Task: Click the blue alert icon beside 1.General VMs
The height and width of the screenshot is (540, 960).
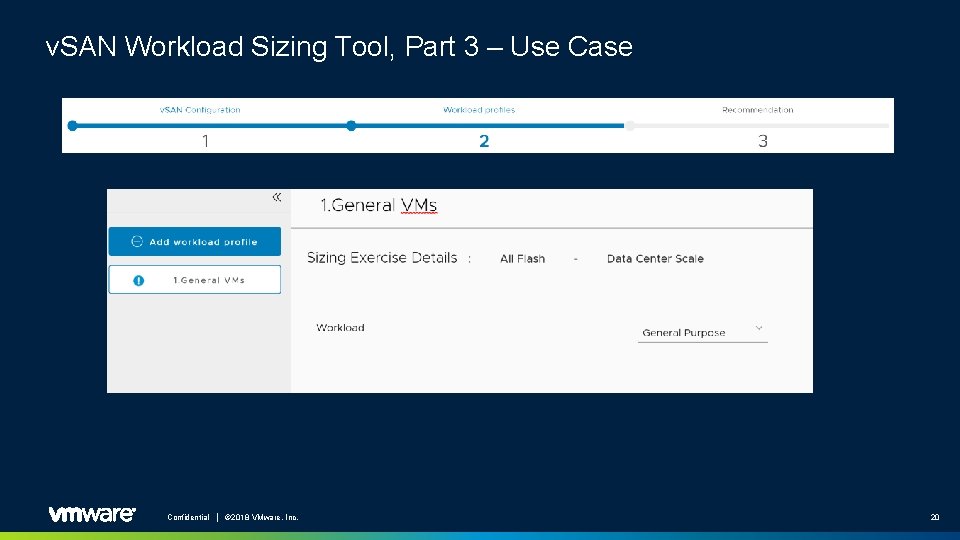Action: click(138, 280)
